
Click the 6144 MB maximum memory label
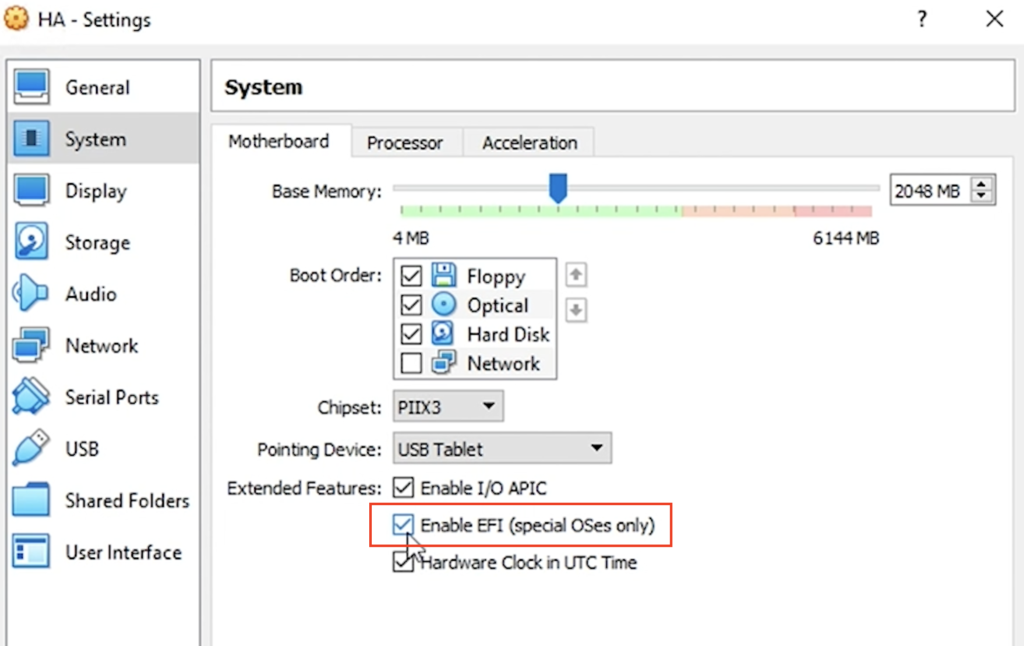846,238
